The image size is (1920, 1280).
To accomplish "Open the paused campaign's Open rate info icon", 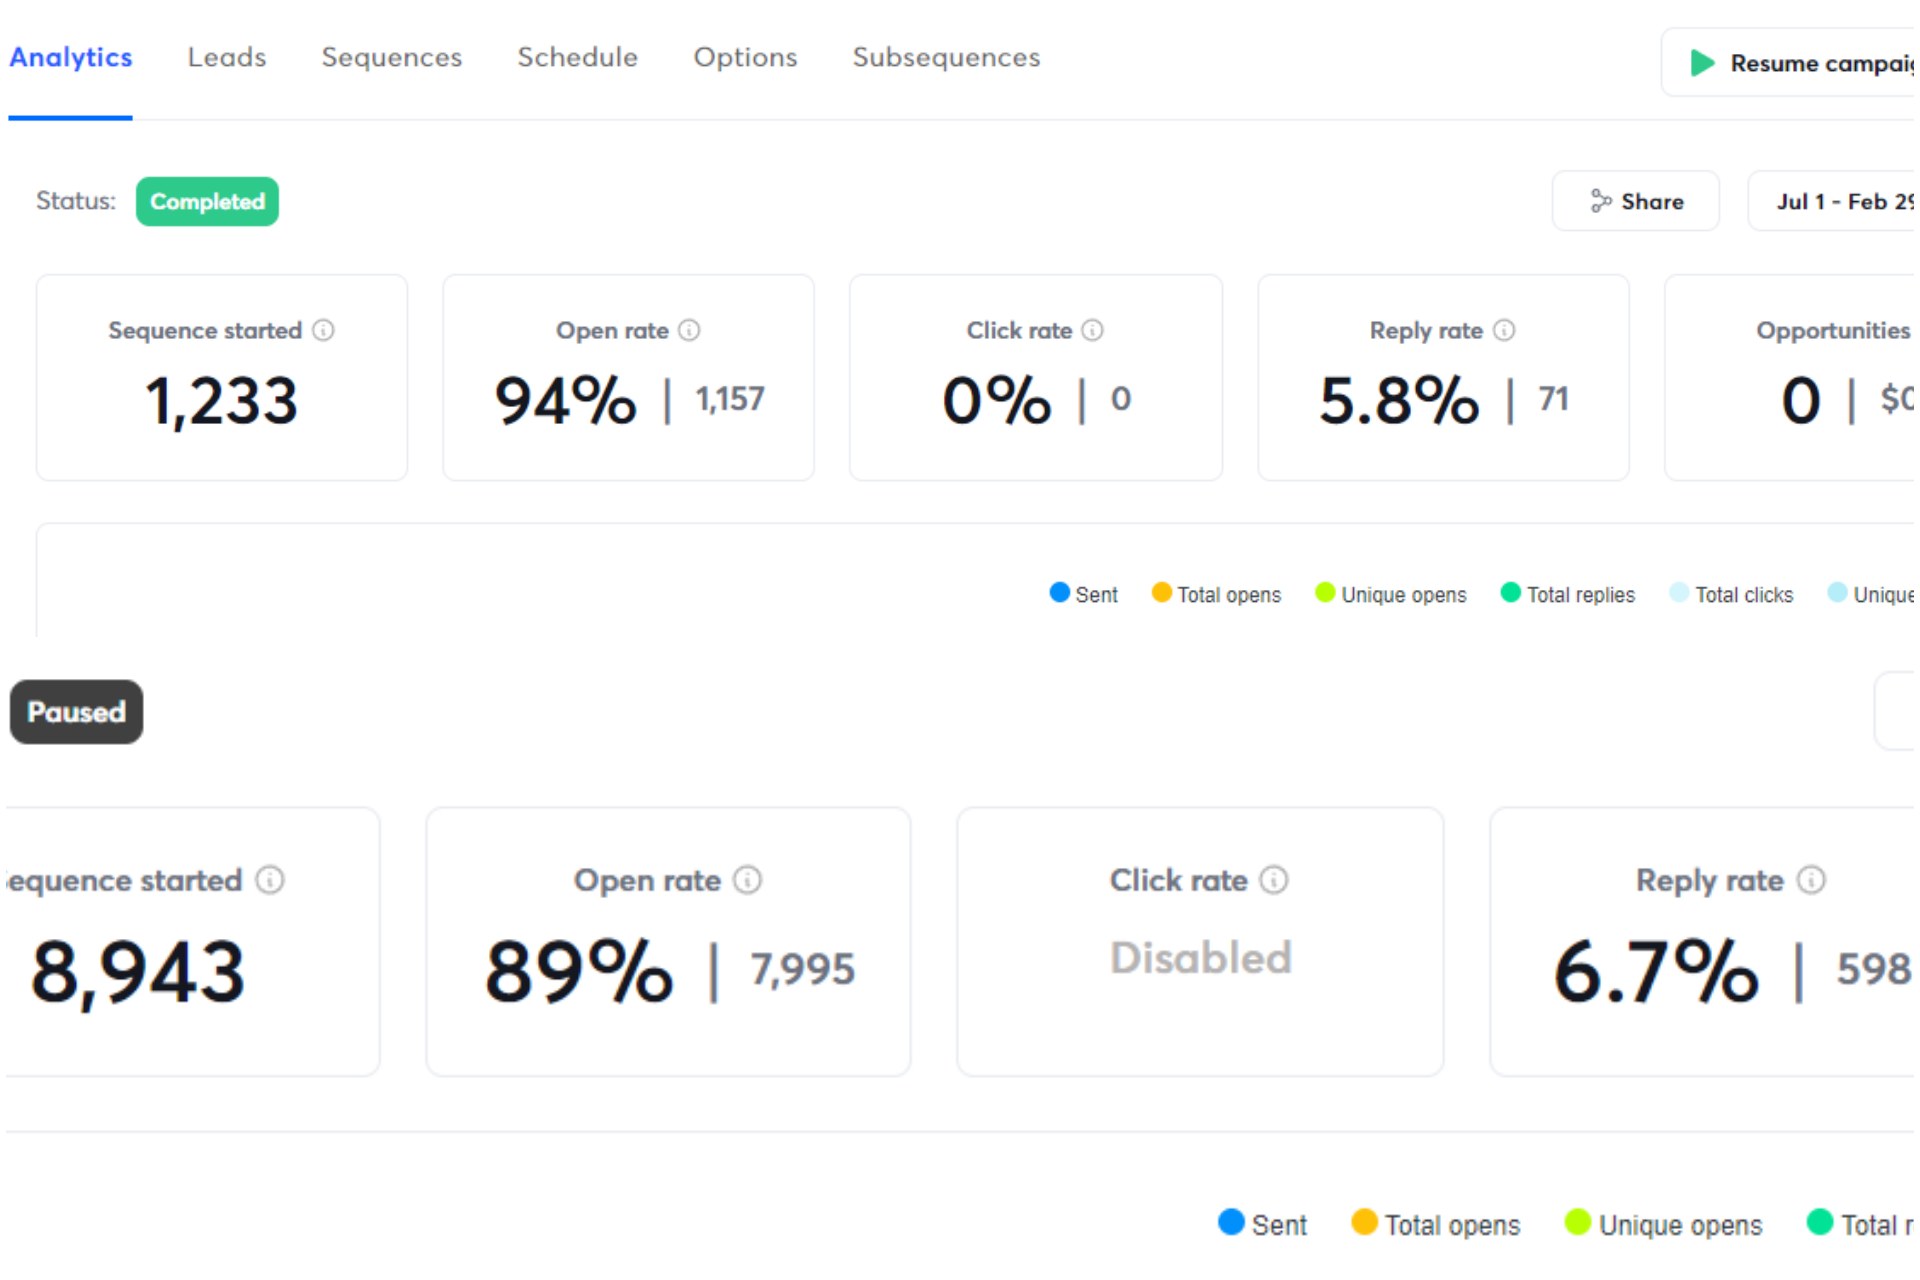I will coord(747,880).
